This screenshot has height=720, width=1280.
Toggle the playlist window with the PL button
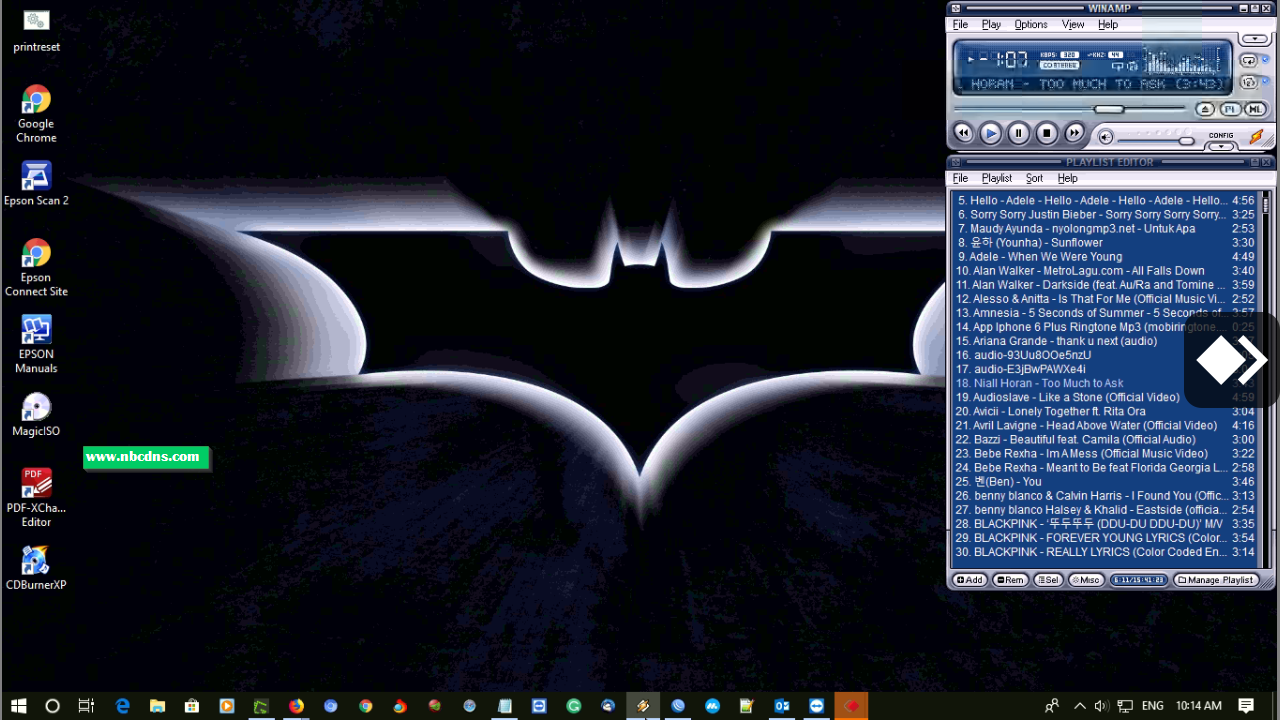[x=1230, y=109]
